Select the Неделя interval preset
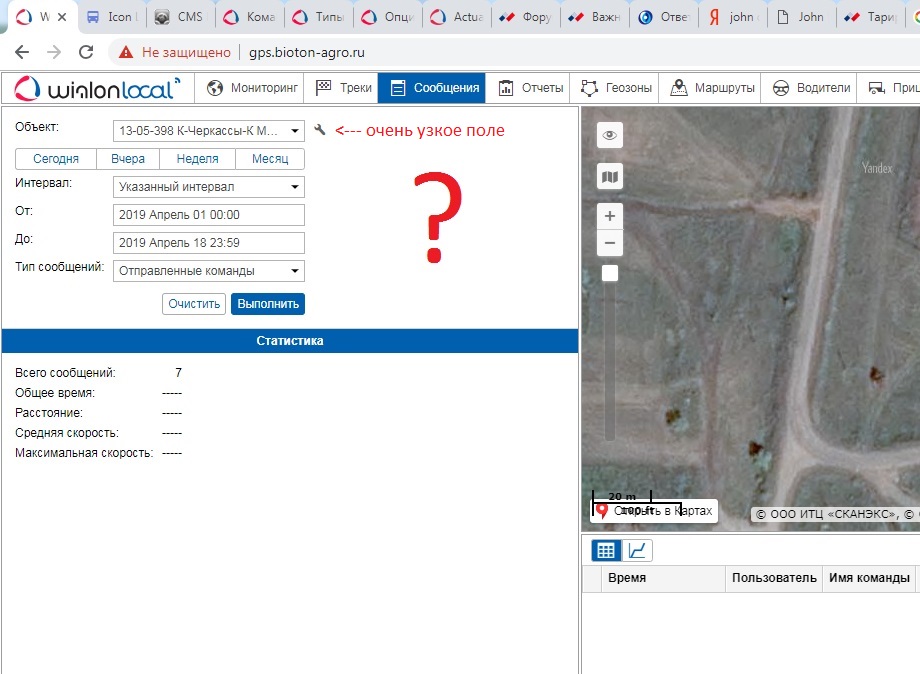 coord(197,159)
